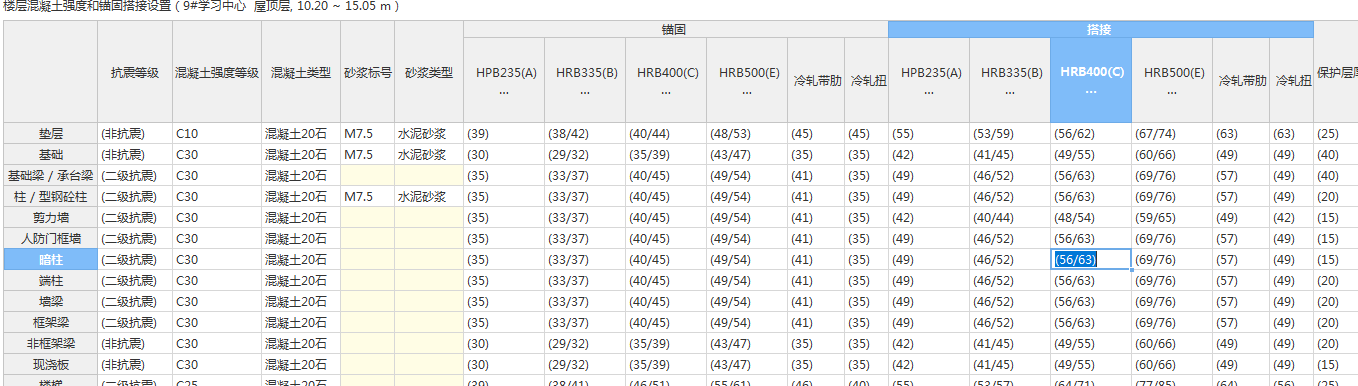Screen dimensions: 1358x386
Task: Click the 砂浆标号 column header
Action: pyautogui.click(x=367, y=72)
